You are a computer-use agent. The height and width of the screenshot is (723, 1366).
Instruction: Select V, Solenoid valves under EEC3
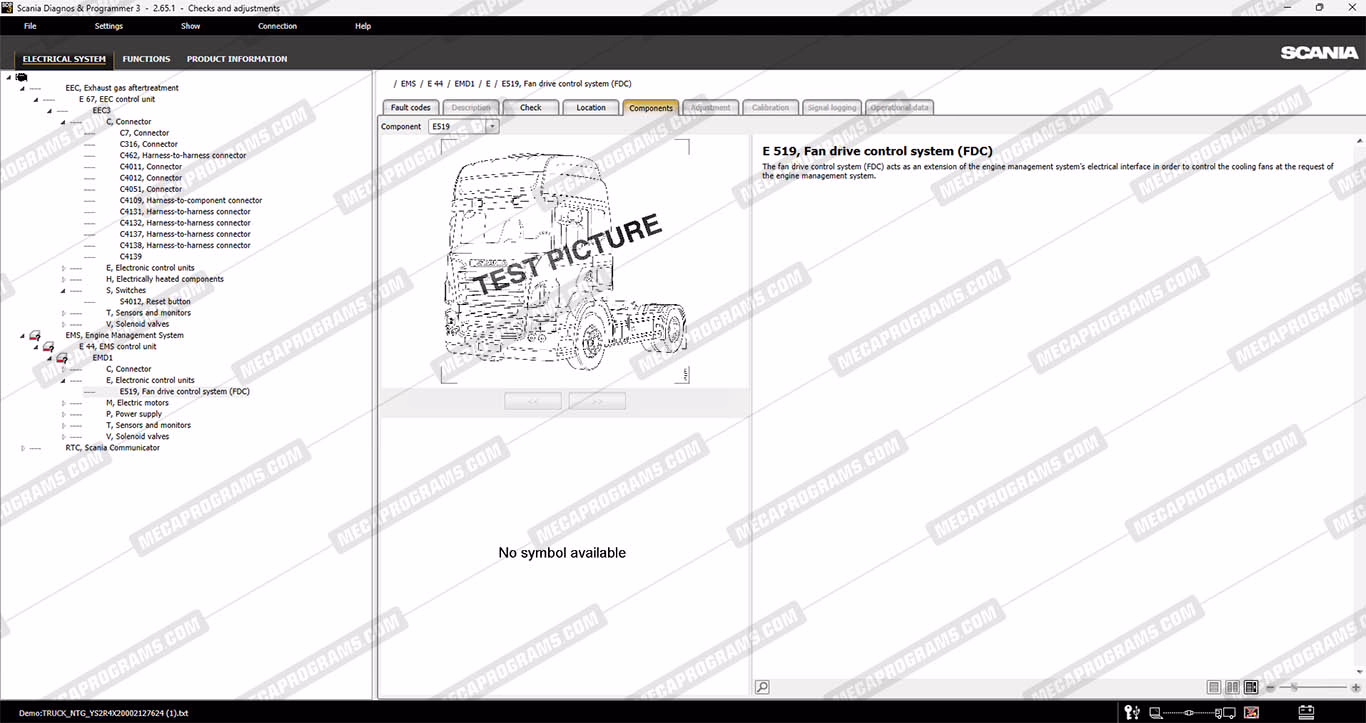[x=137, y=324]
